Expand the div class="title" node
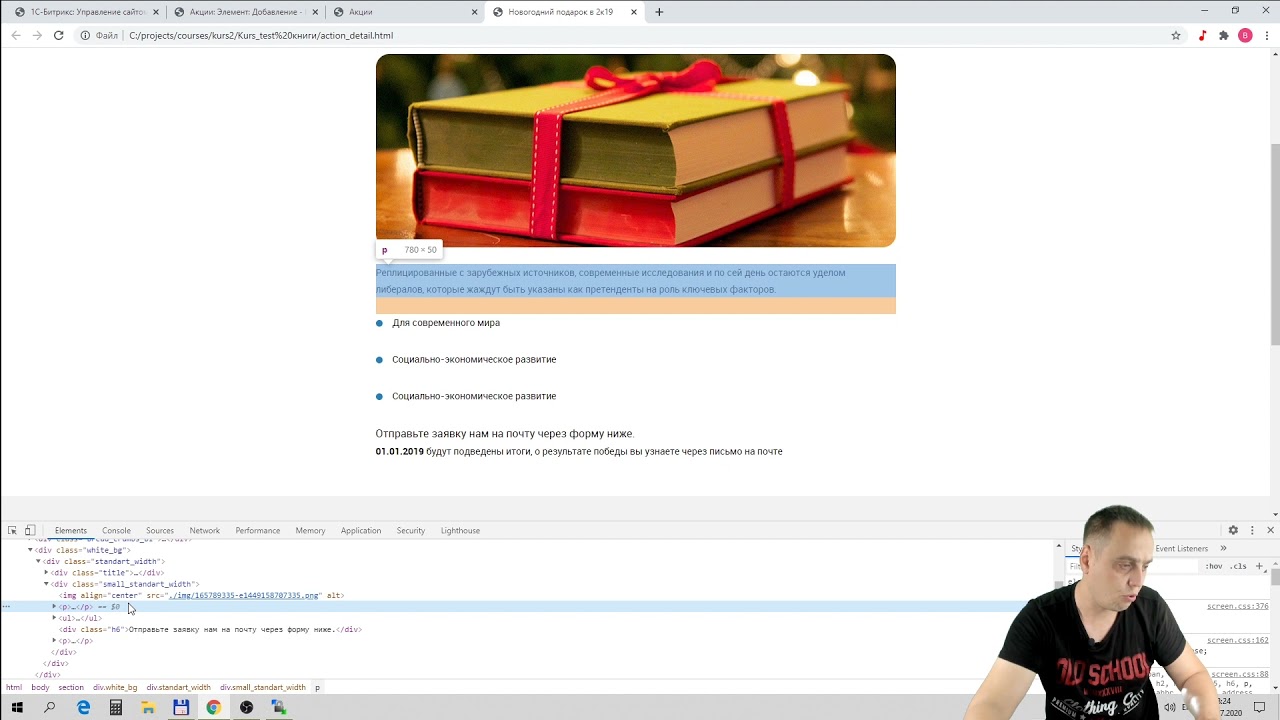The width and height of the screenshot is (1280, 720). coord(46,573)
